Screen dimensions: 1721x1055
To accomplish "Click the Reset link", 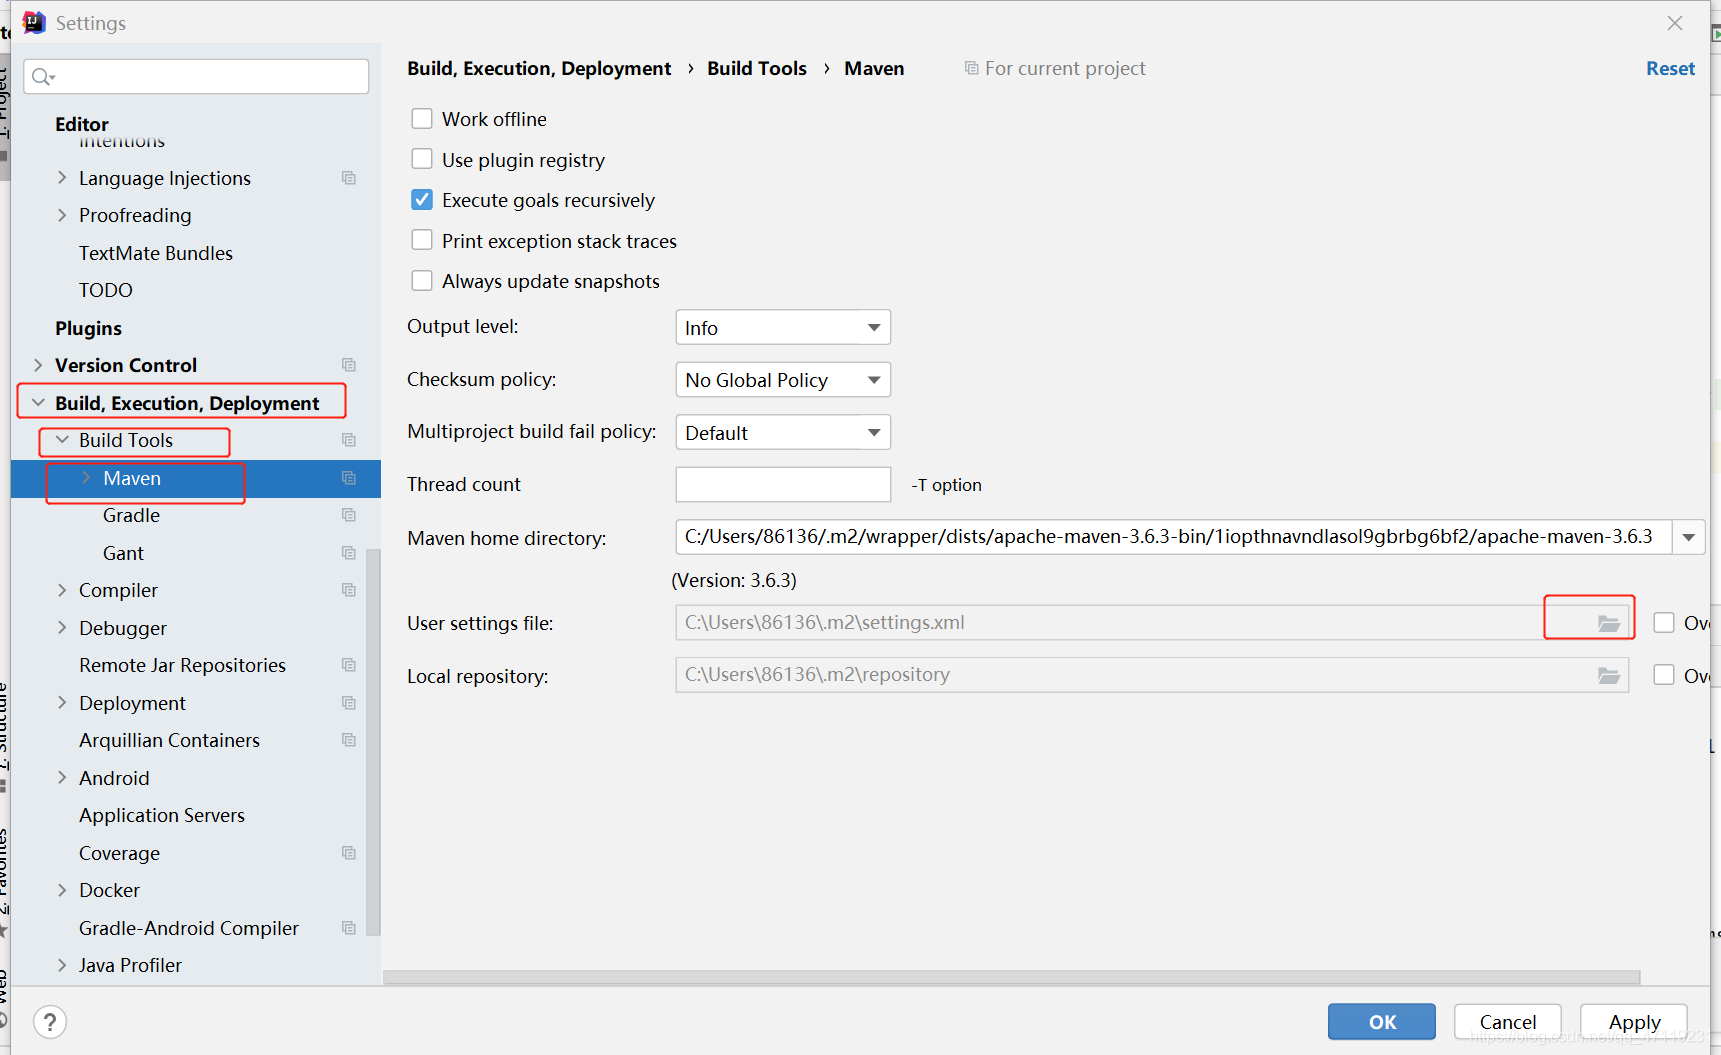I will tap(1670, 68).
